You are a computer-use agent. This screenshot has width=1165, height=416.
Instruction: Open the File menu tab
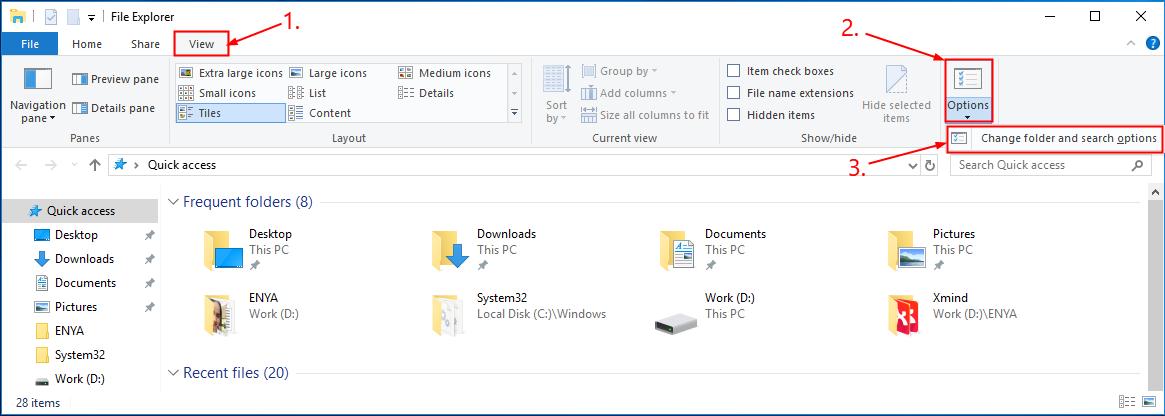[x=30, y=44]
